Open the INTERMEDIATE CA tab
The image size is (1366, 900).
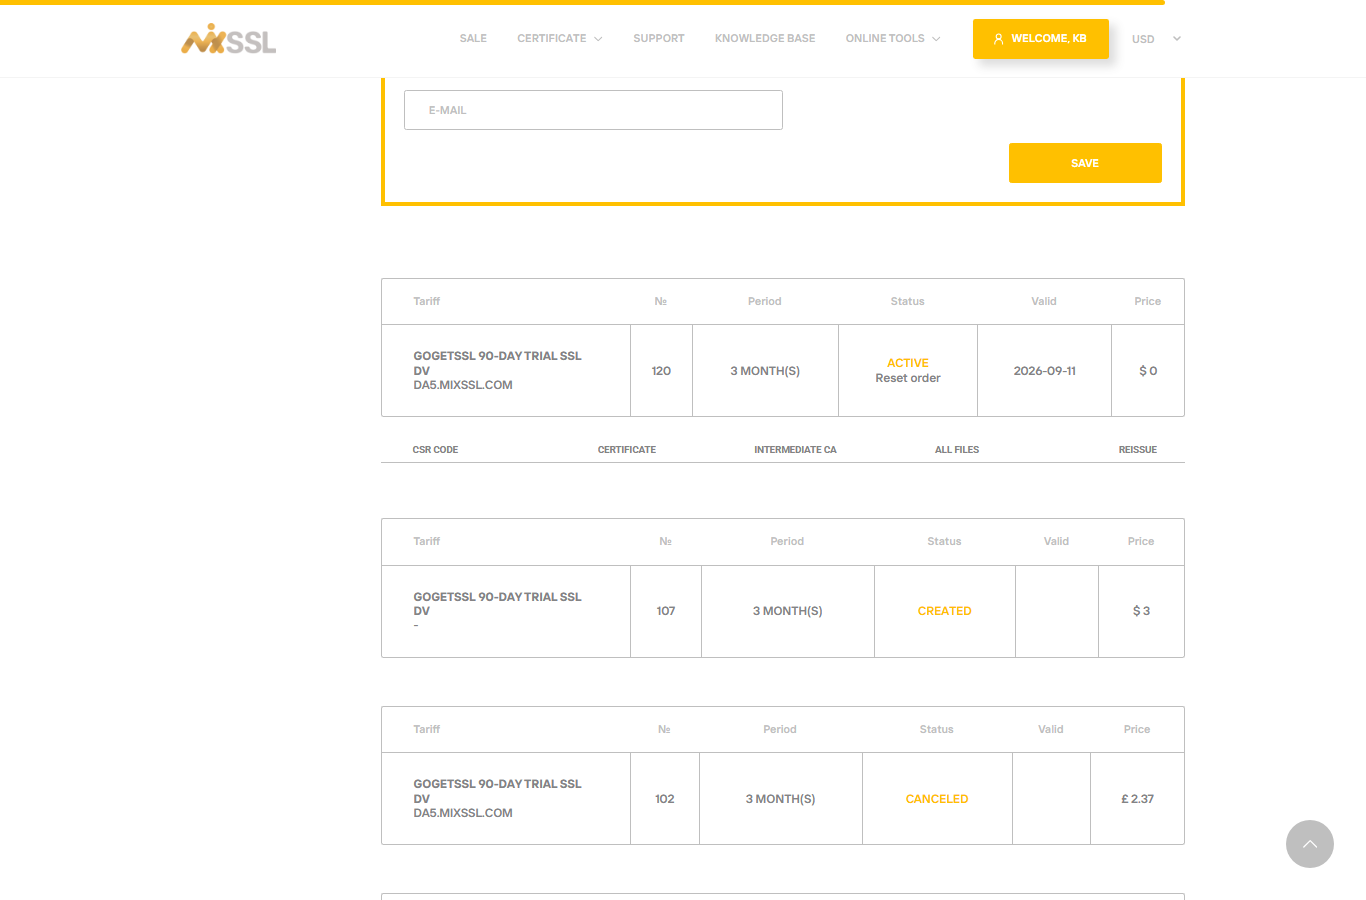coord(795,450)
